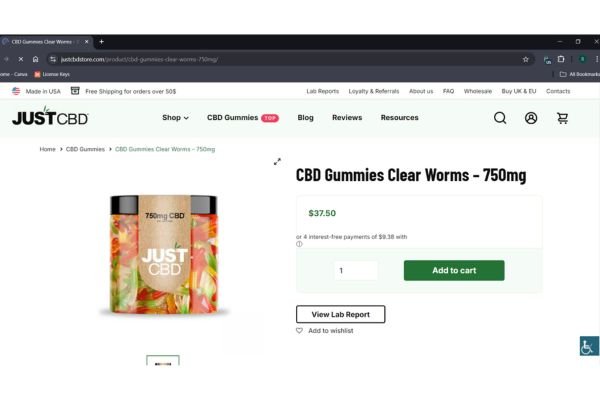Click the Add to cart button
Screen dimensions: 600x400
(454, 270)
